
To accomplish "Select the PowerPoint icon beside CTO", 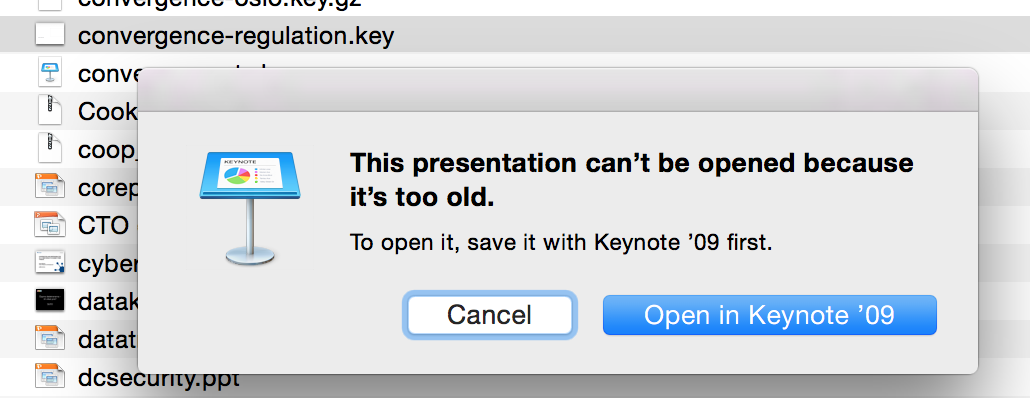I will [50, 225].
